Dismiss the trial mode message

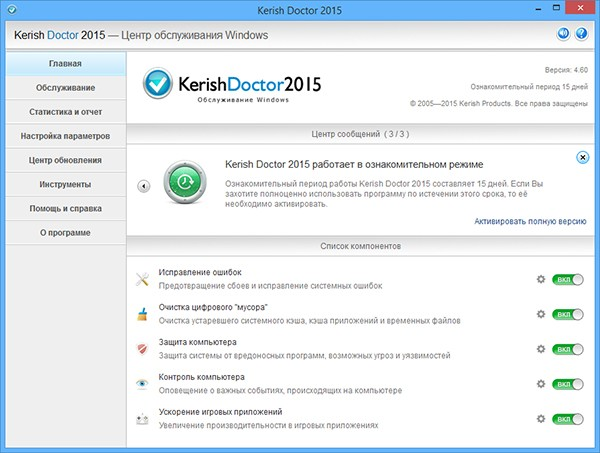[x=582, y=157]
